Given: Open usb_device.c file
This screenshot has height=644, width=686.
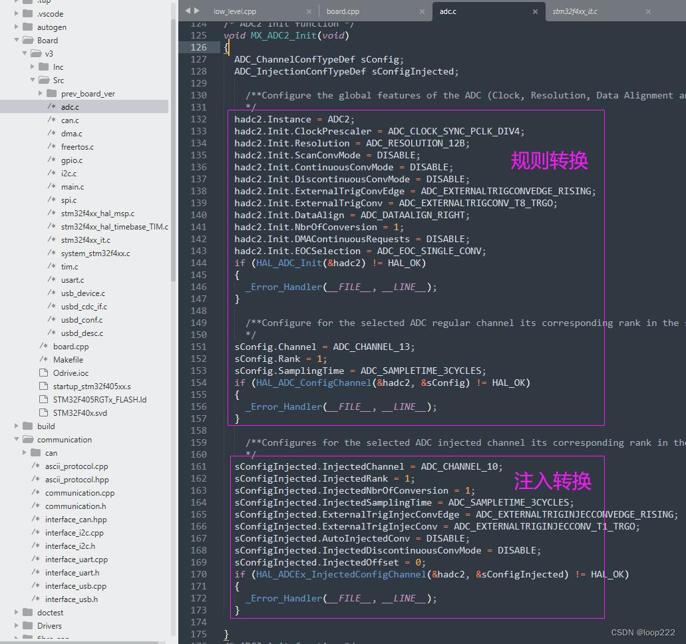Looking at the screenshot, I should point(83,293).
